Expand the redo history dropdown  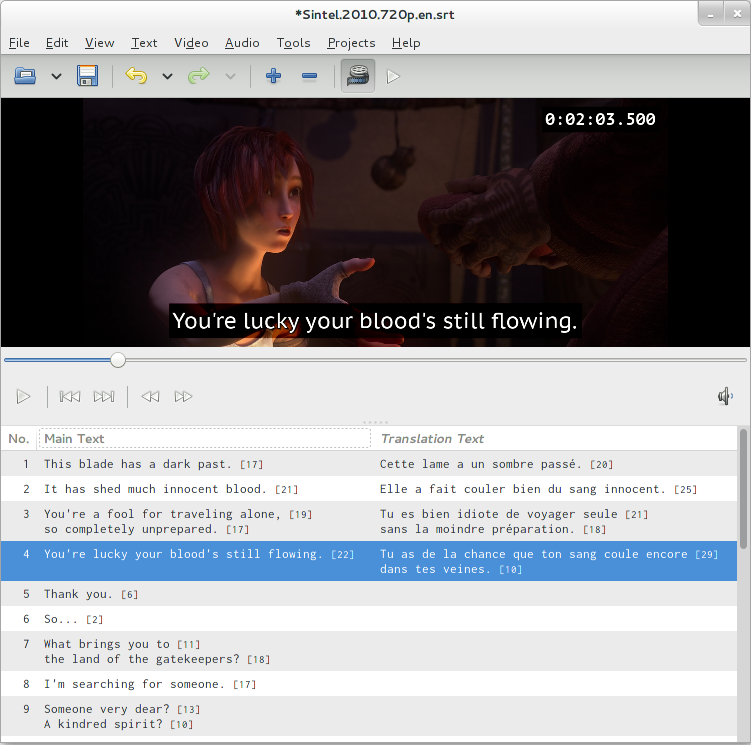[x=230, y=76]
